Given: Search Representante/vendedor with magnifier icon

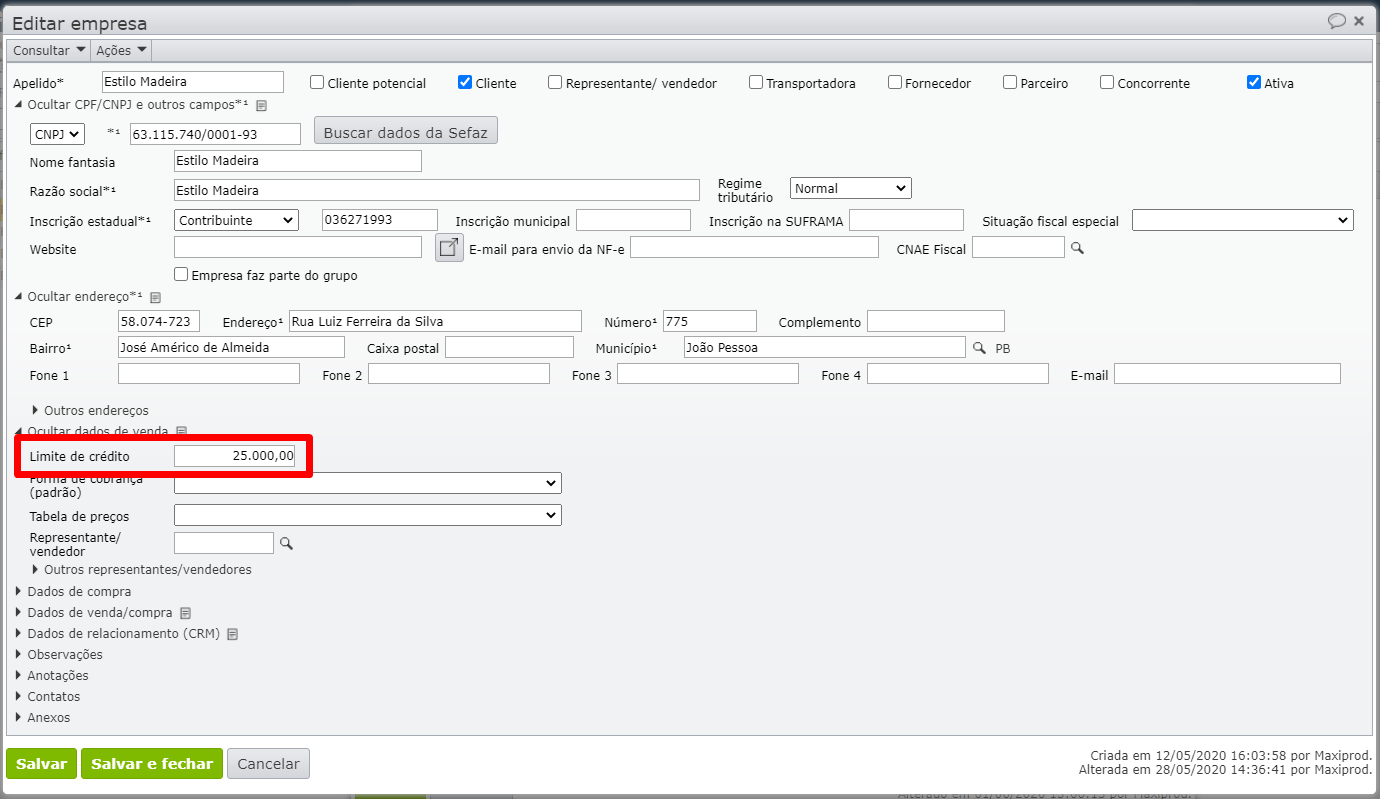Looking at the screenshot, I should 286,543.
